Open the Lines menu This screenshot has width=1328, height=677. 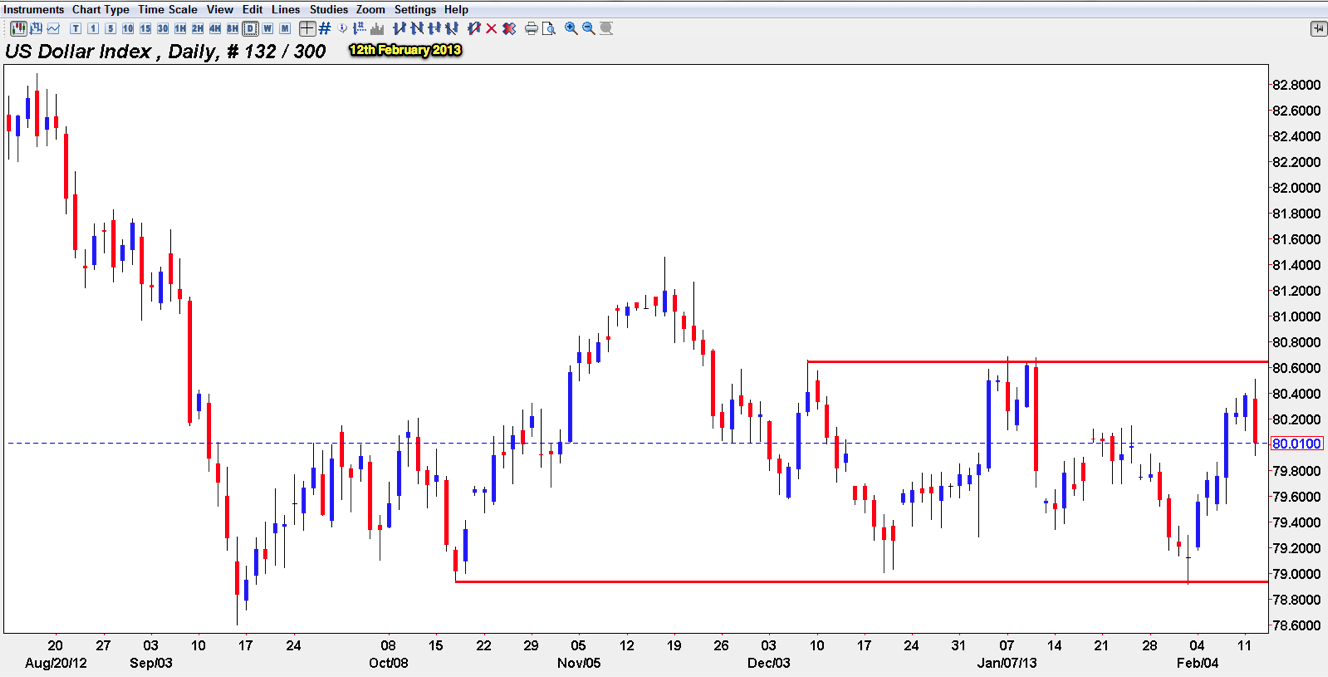coord(286,9)
